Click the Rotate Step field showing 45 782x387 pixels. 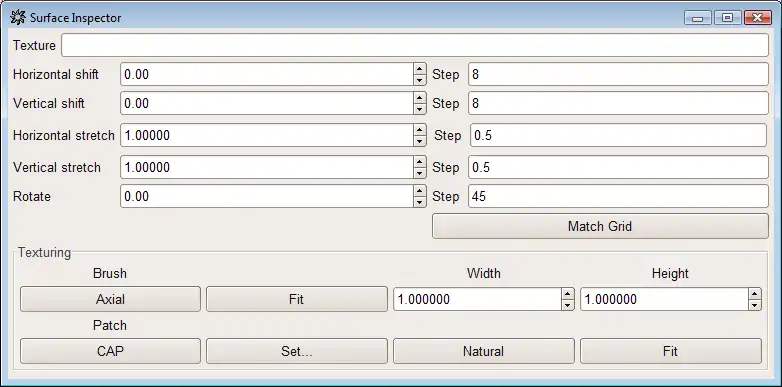coord(618,196)
